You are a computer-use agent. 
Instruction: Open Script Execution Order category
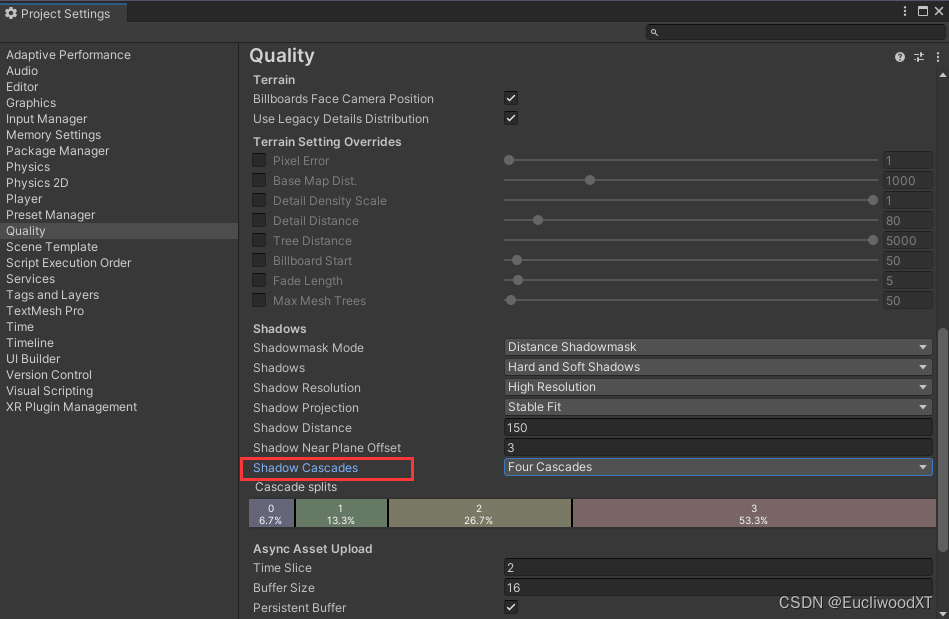68,263
